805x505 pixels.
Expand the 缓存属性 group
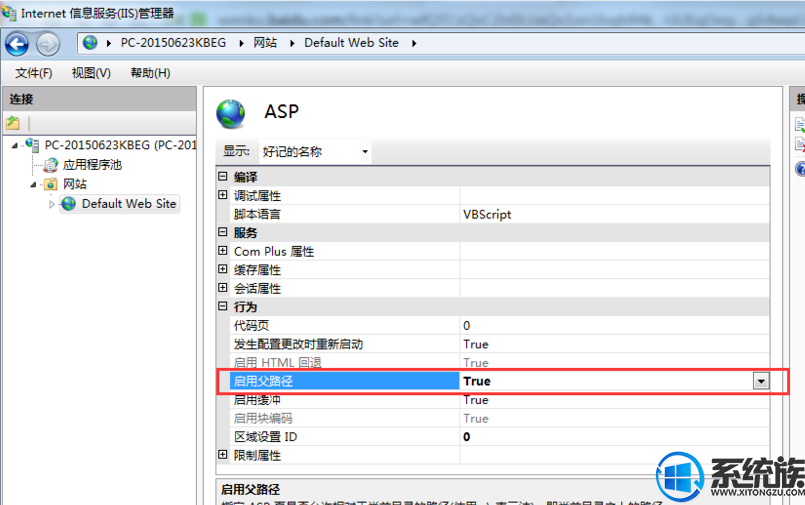pos(222,269)
